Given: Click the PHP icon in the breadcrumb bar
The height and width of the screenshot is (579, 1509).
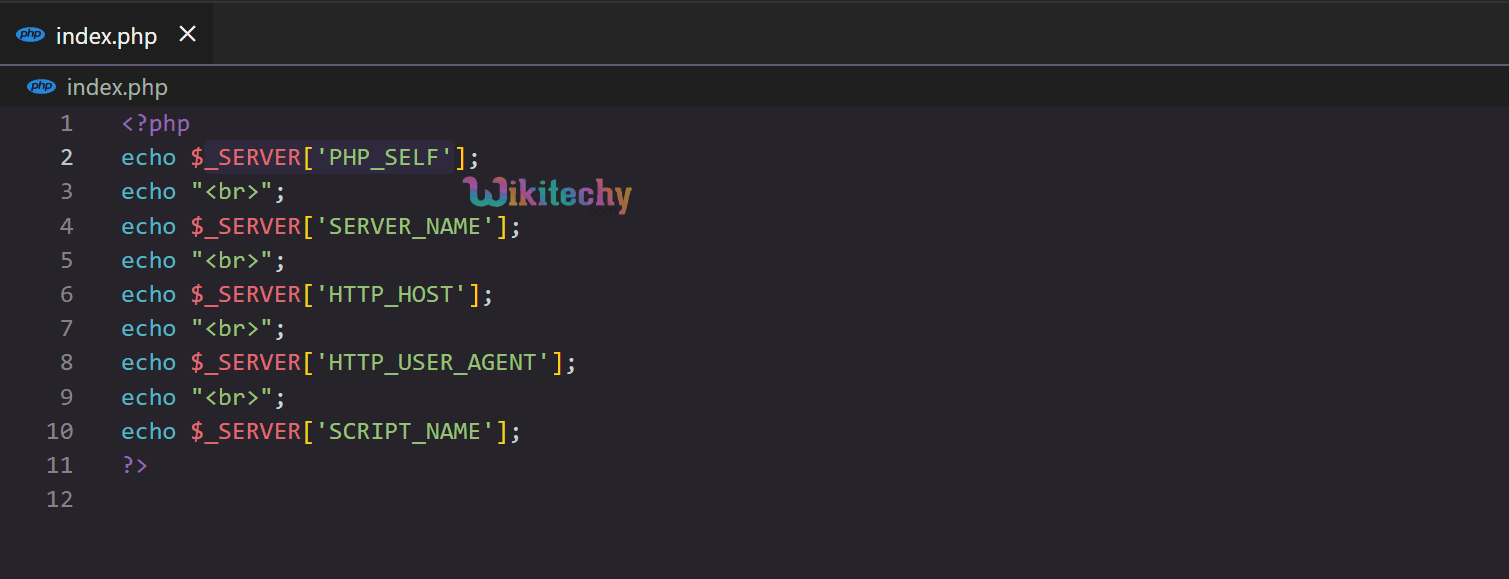Looking at the screenshot, I should [x=42, y=87].
